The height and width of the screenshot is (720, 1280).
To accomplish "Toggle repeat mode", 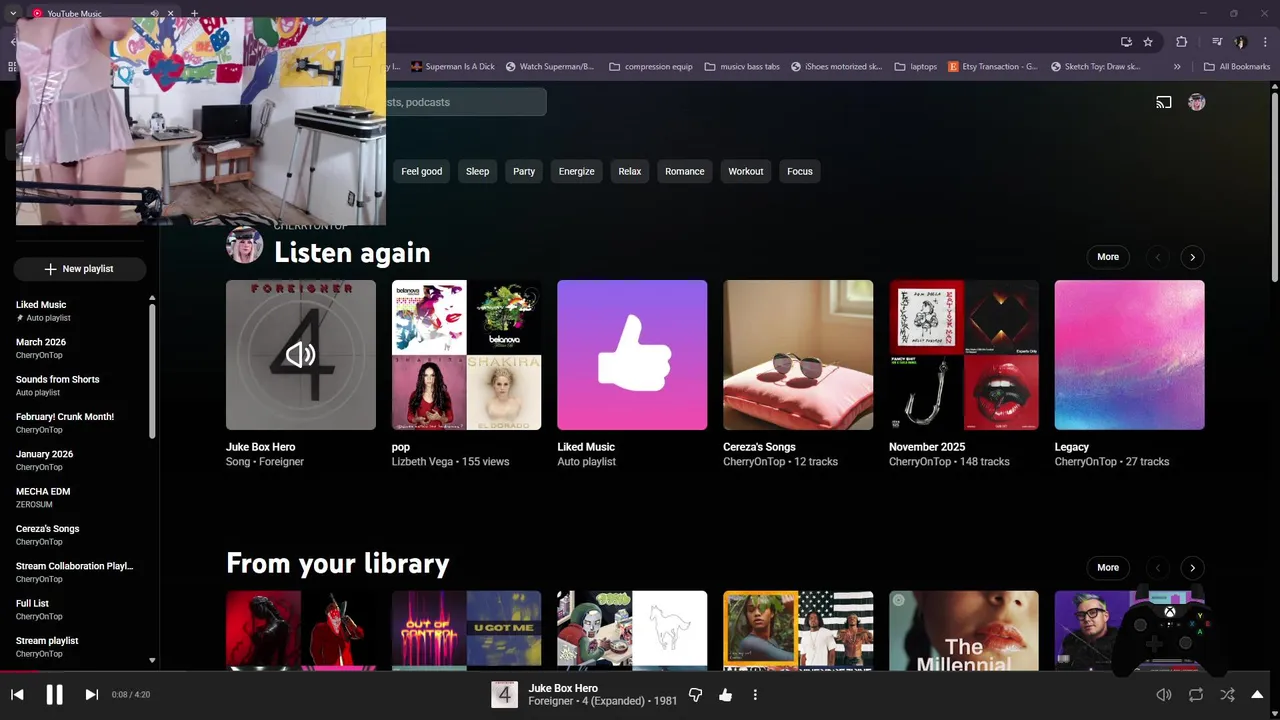I will (x=1195, y=694).
